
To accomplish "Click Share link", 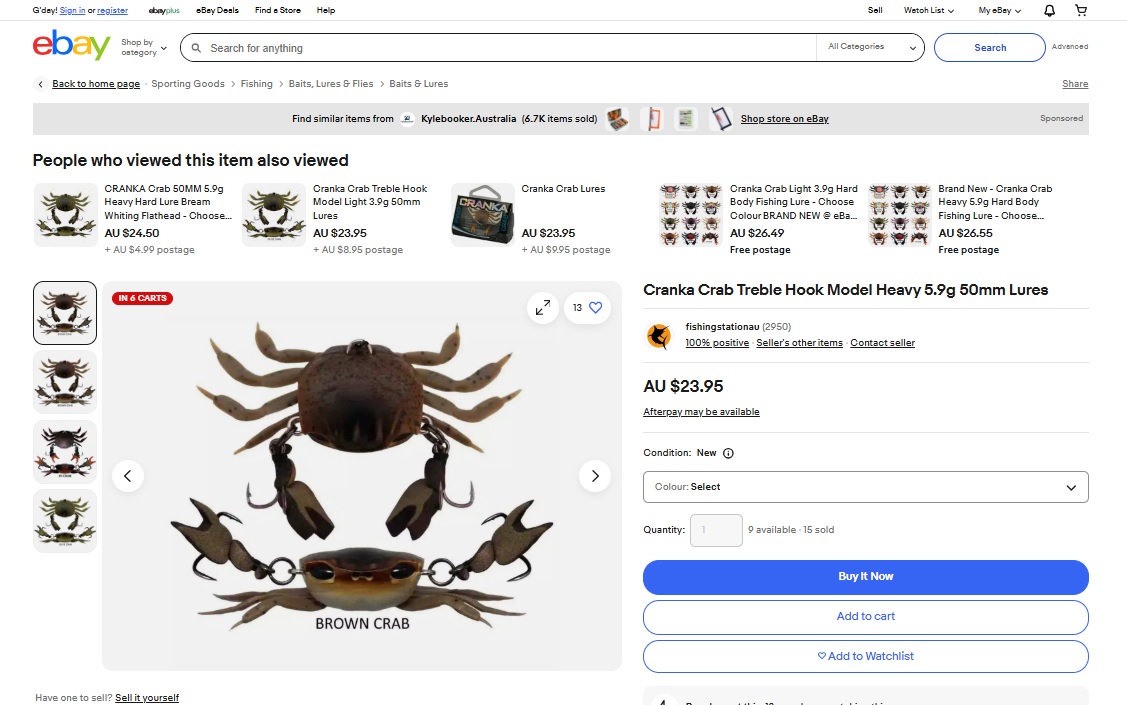I will pyautogui.click(x=1075, y=84).
